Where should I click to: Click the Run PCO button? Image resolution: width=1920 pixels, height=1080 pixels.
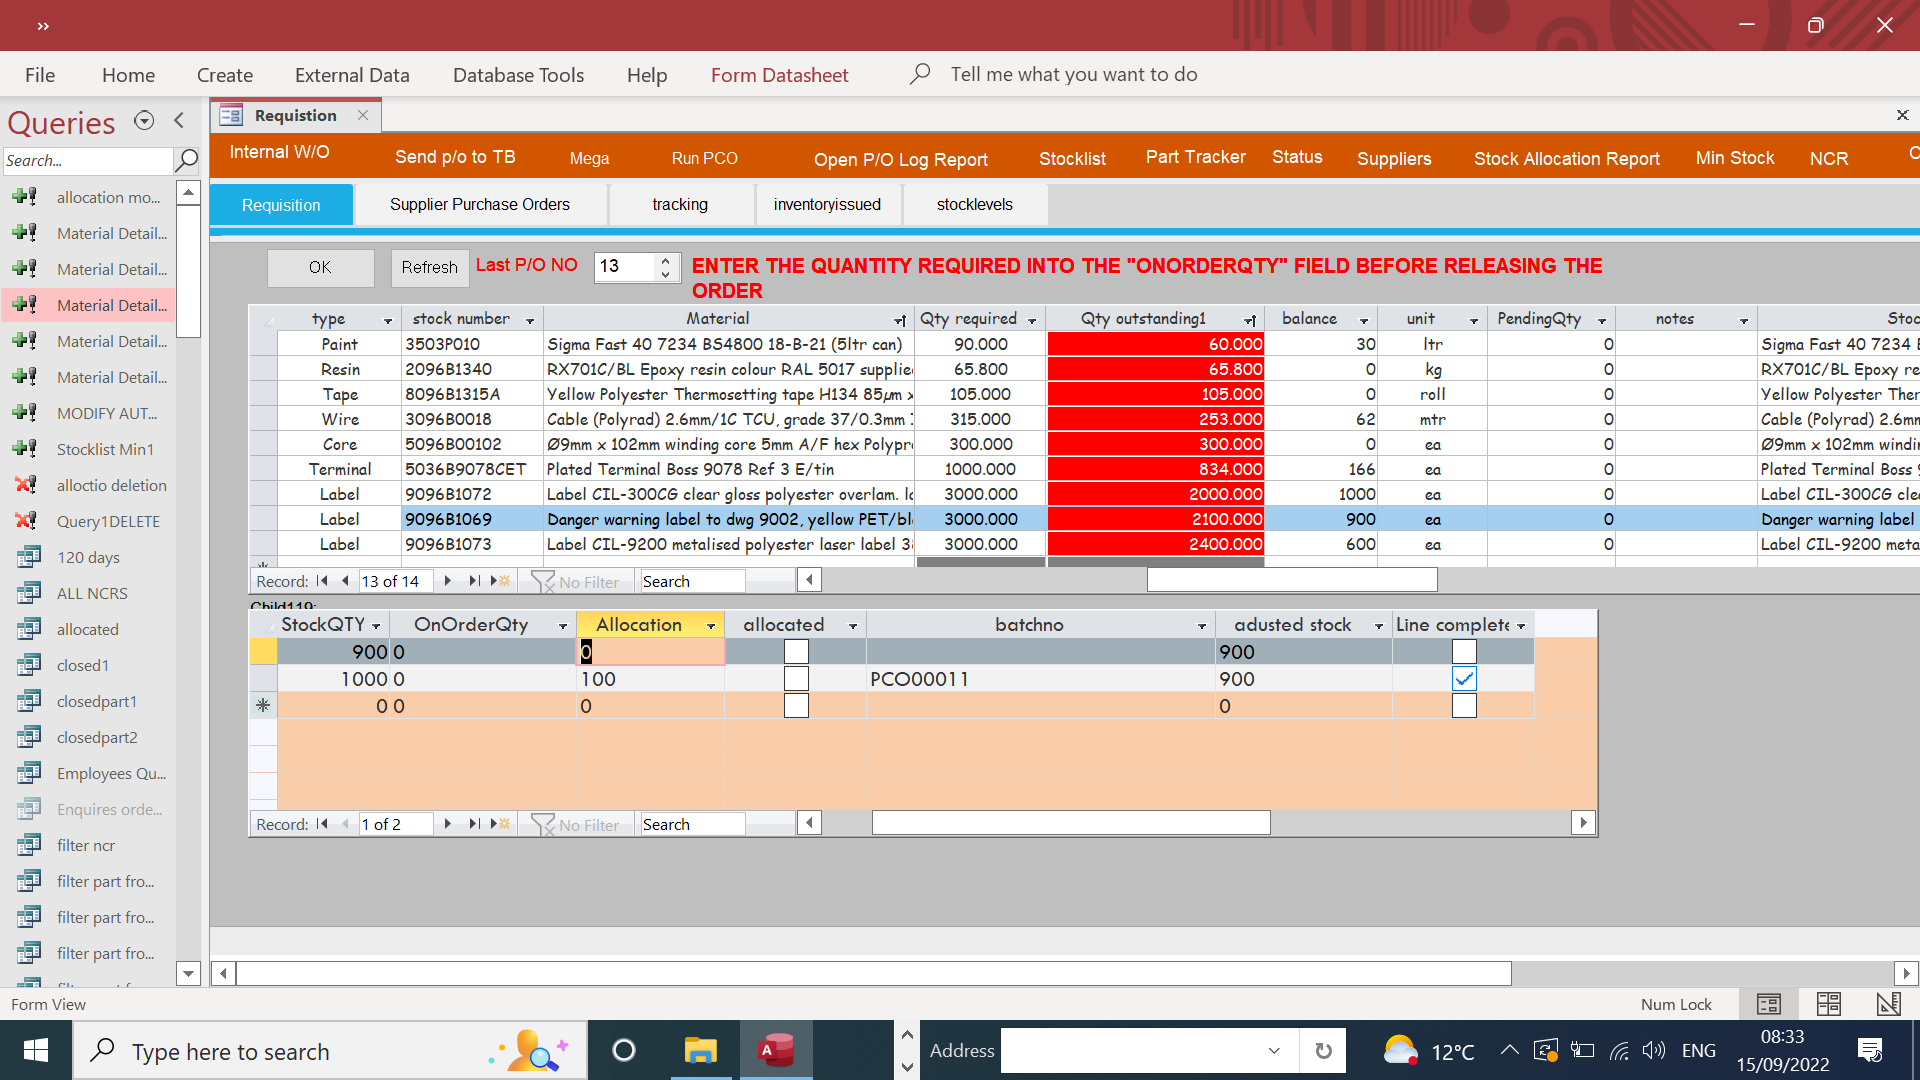pyautogui.click(x=705, y=158)
